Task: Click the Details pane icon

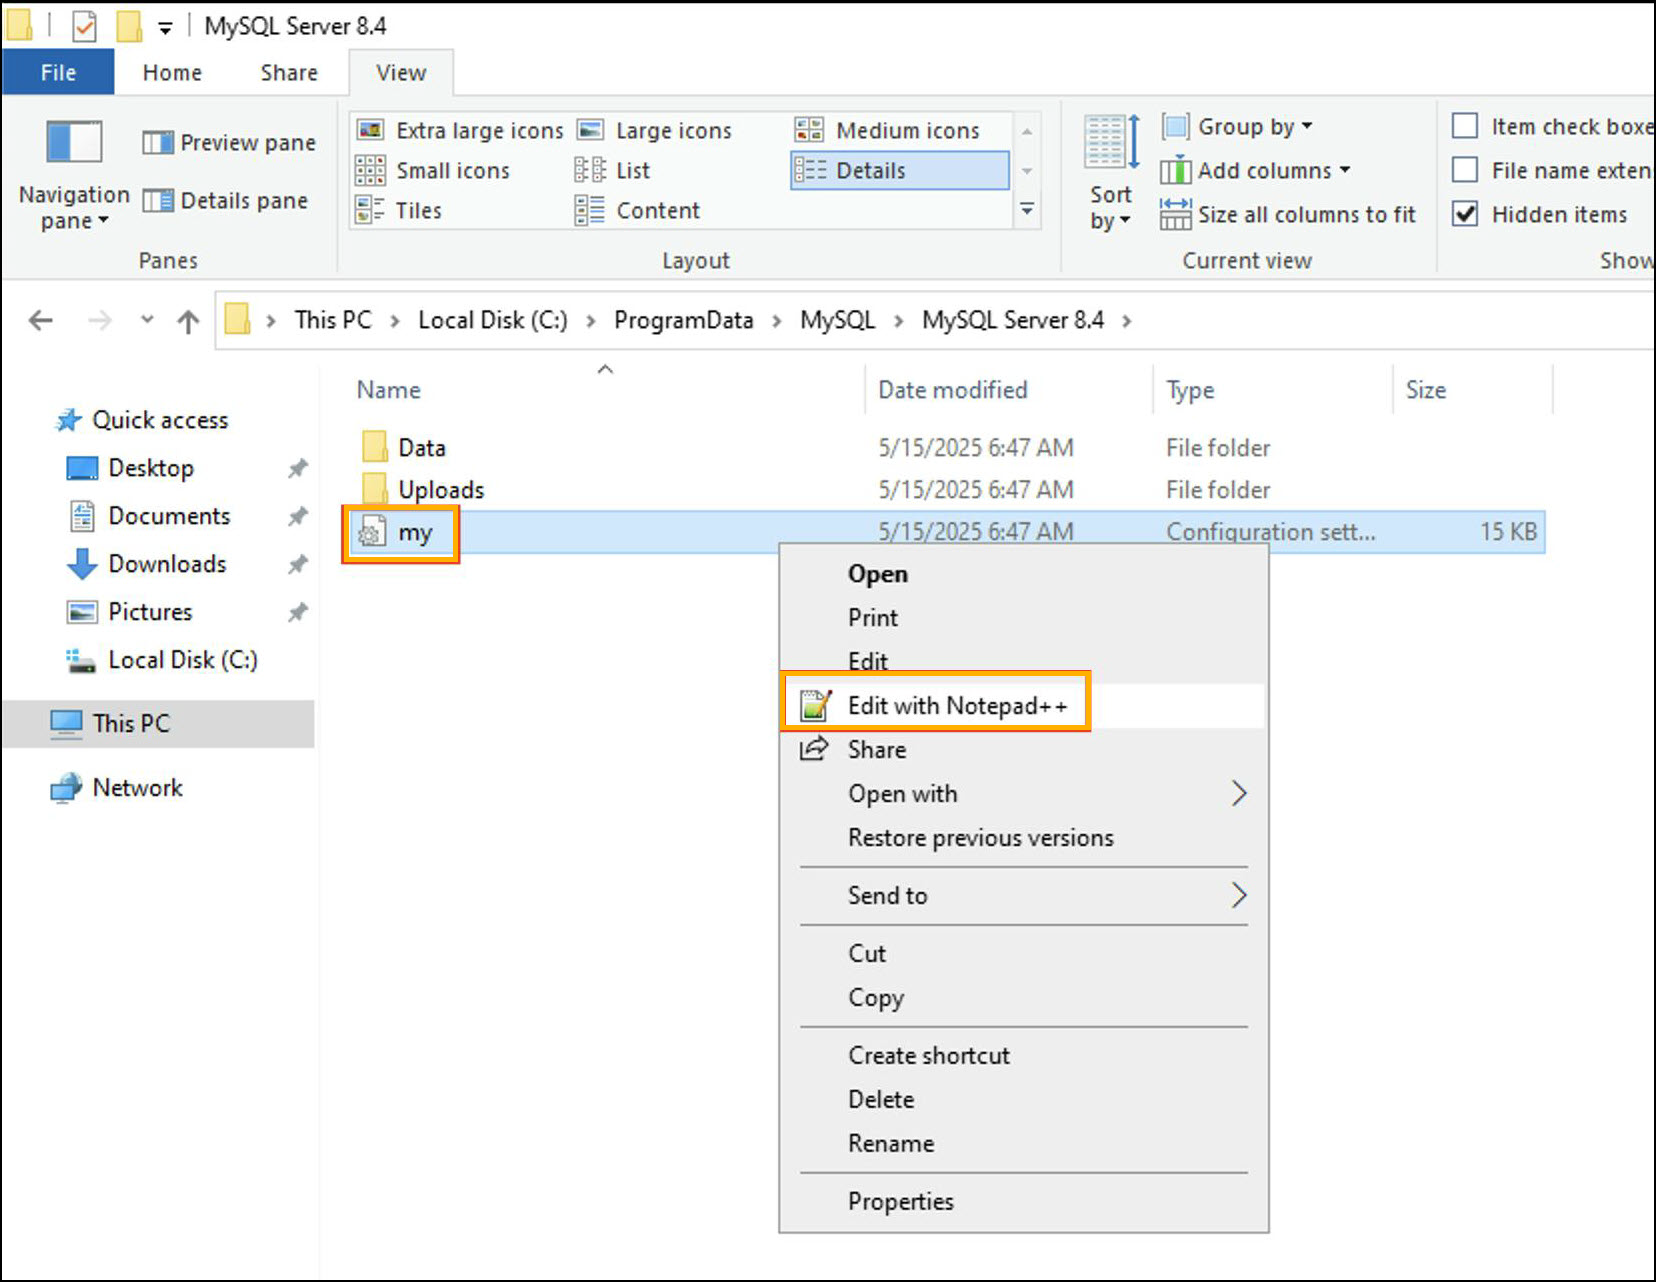Action: point(157,201)
